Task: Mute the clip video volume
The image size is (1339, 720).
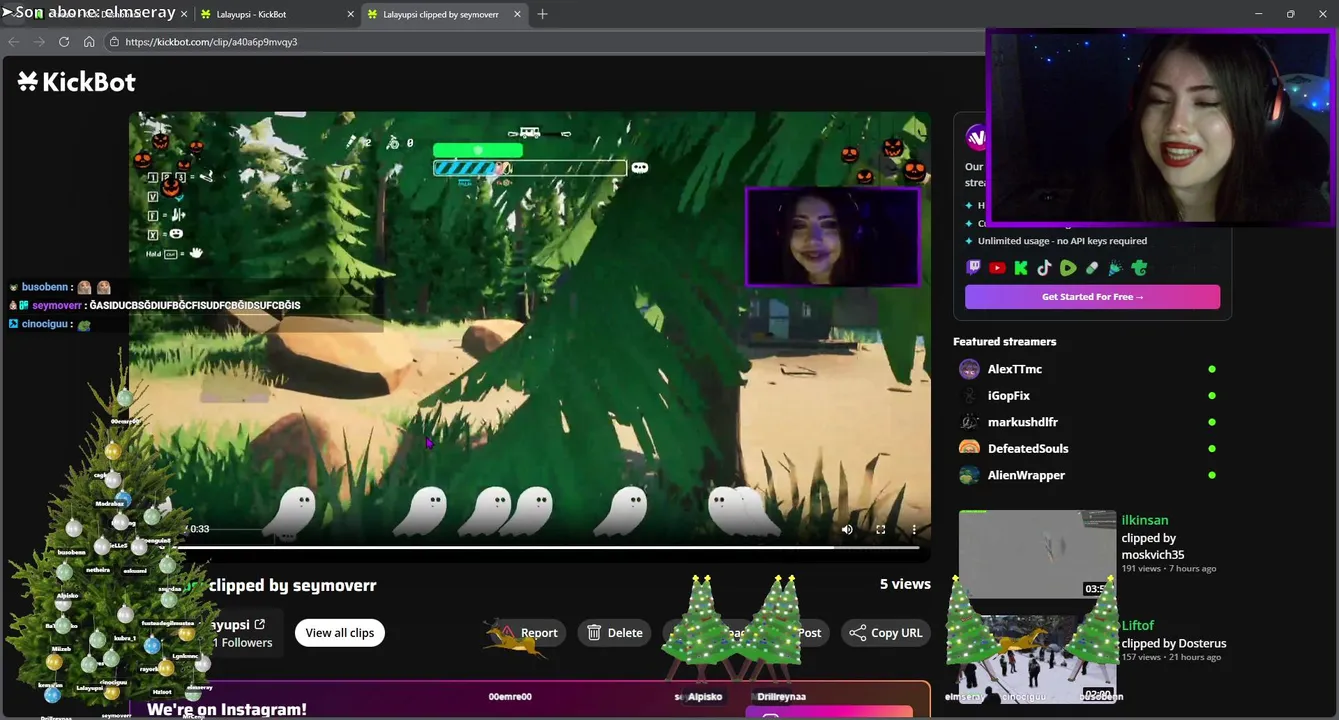Action: (847, 530)
